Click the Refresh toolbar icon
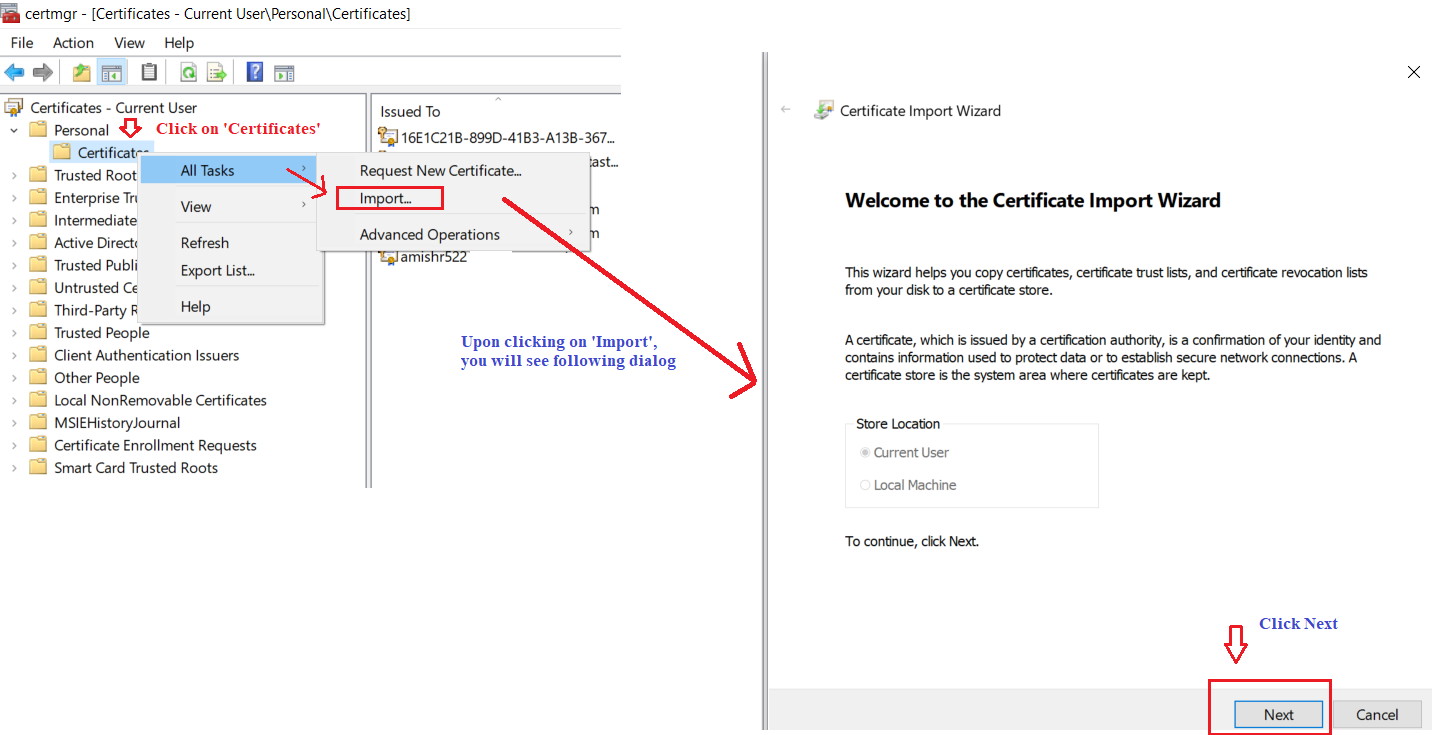This screenshot has height=735, width=1440. tap(188, 71)
